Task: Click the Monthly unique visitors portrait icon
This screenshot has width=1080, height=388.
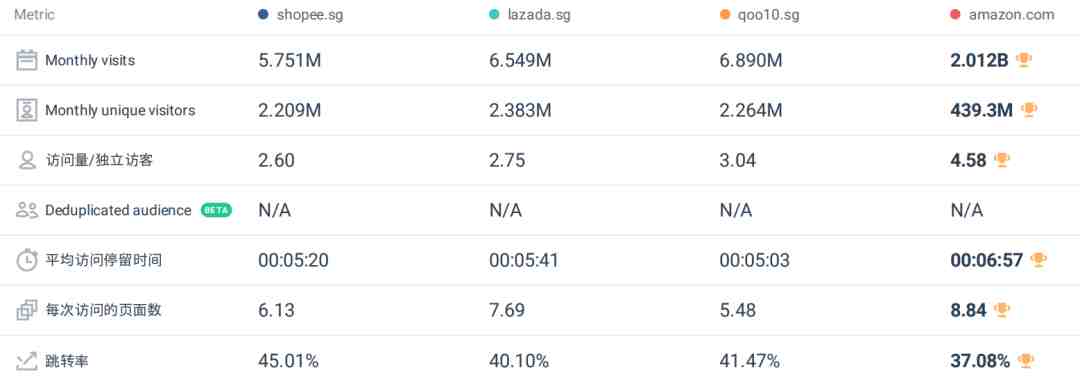Action: pyautogui.click(x=27, y=110)
